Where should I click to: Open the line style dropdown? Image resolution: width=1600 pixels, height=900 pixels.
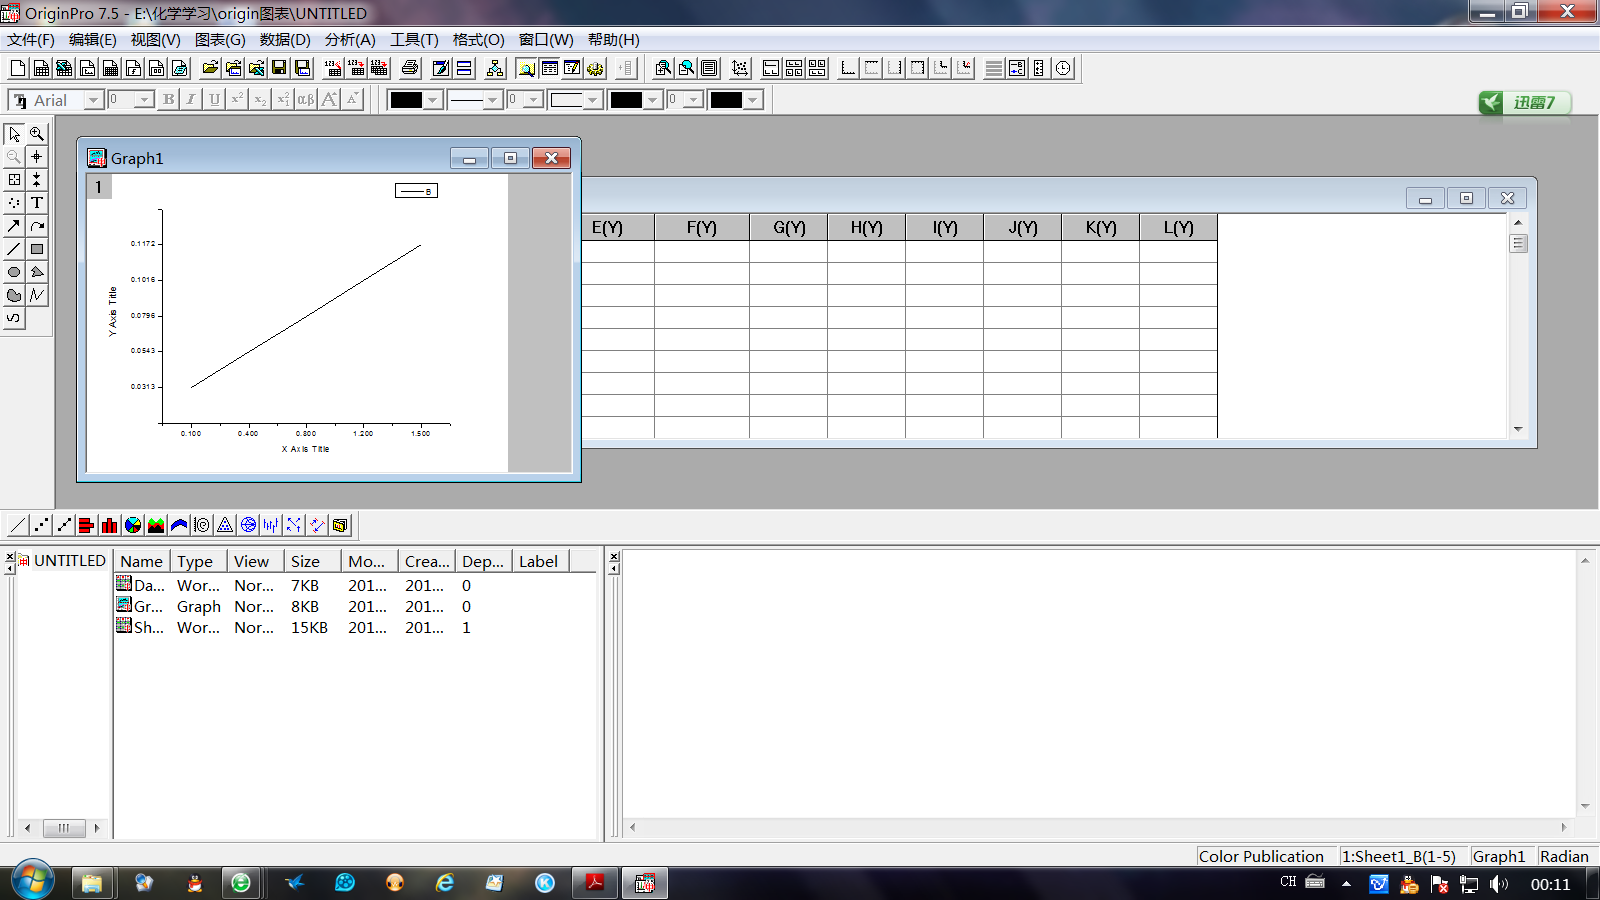[x=491, y=100]
